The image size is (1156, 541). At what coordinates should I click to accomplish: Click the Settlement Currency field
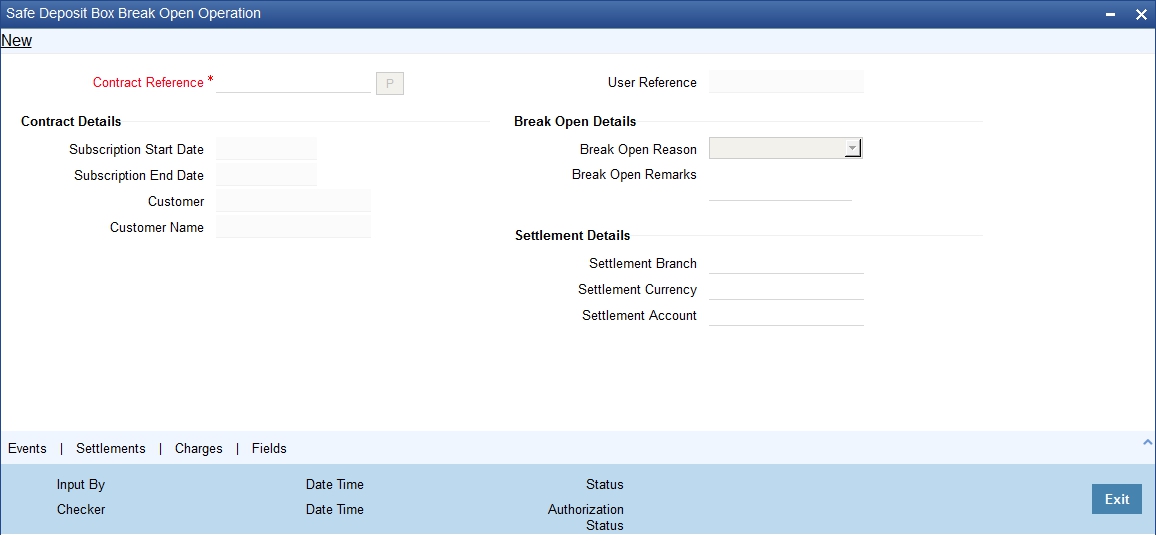coord(786,289)
